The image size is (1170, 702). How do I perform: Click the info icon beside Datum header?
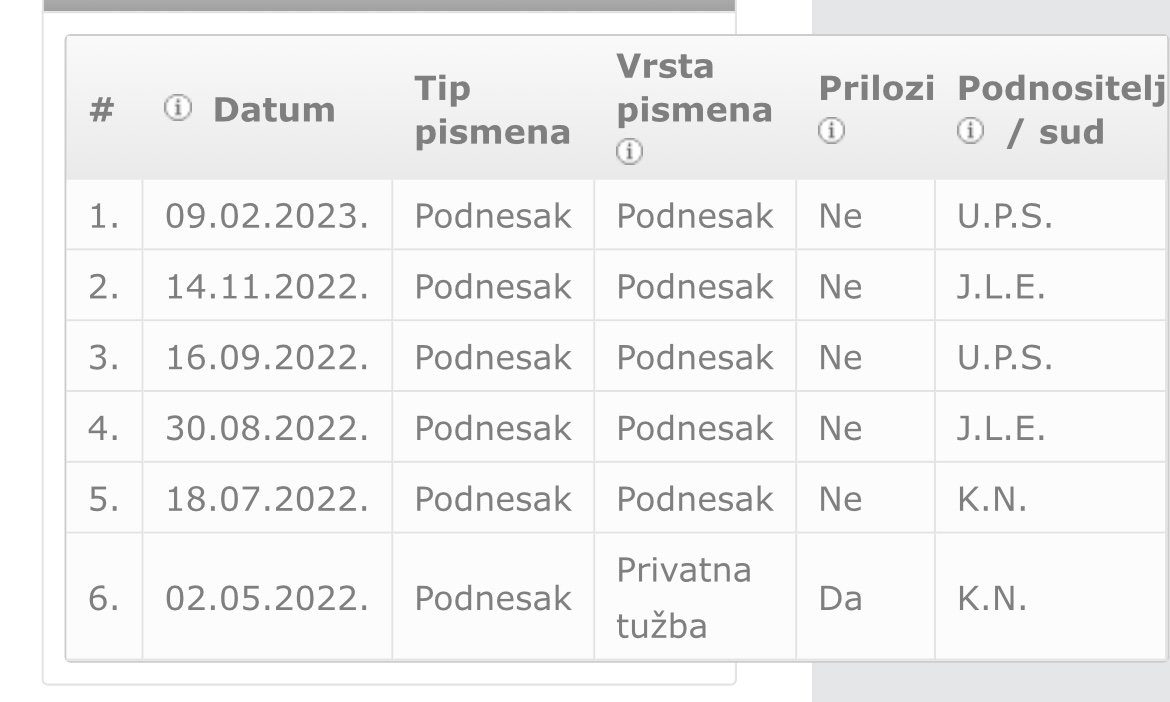(178, 108)
